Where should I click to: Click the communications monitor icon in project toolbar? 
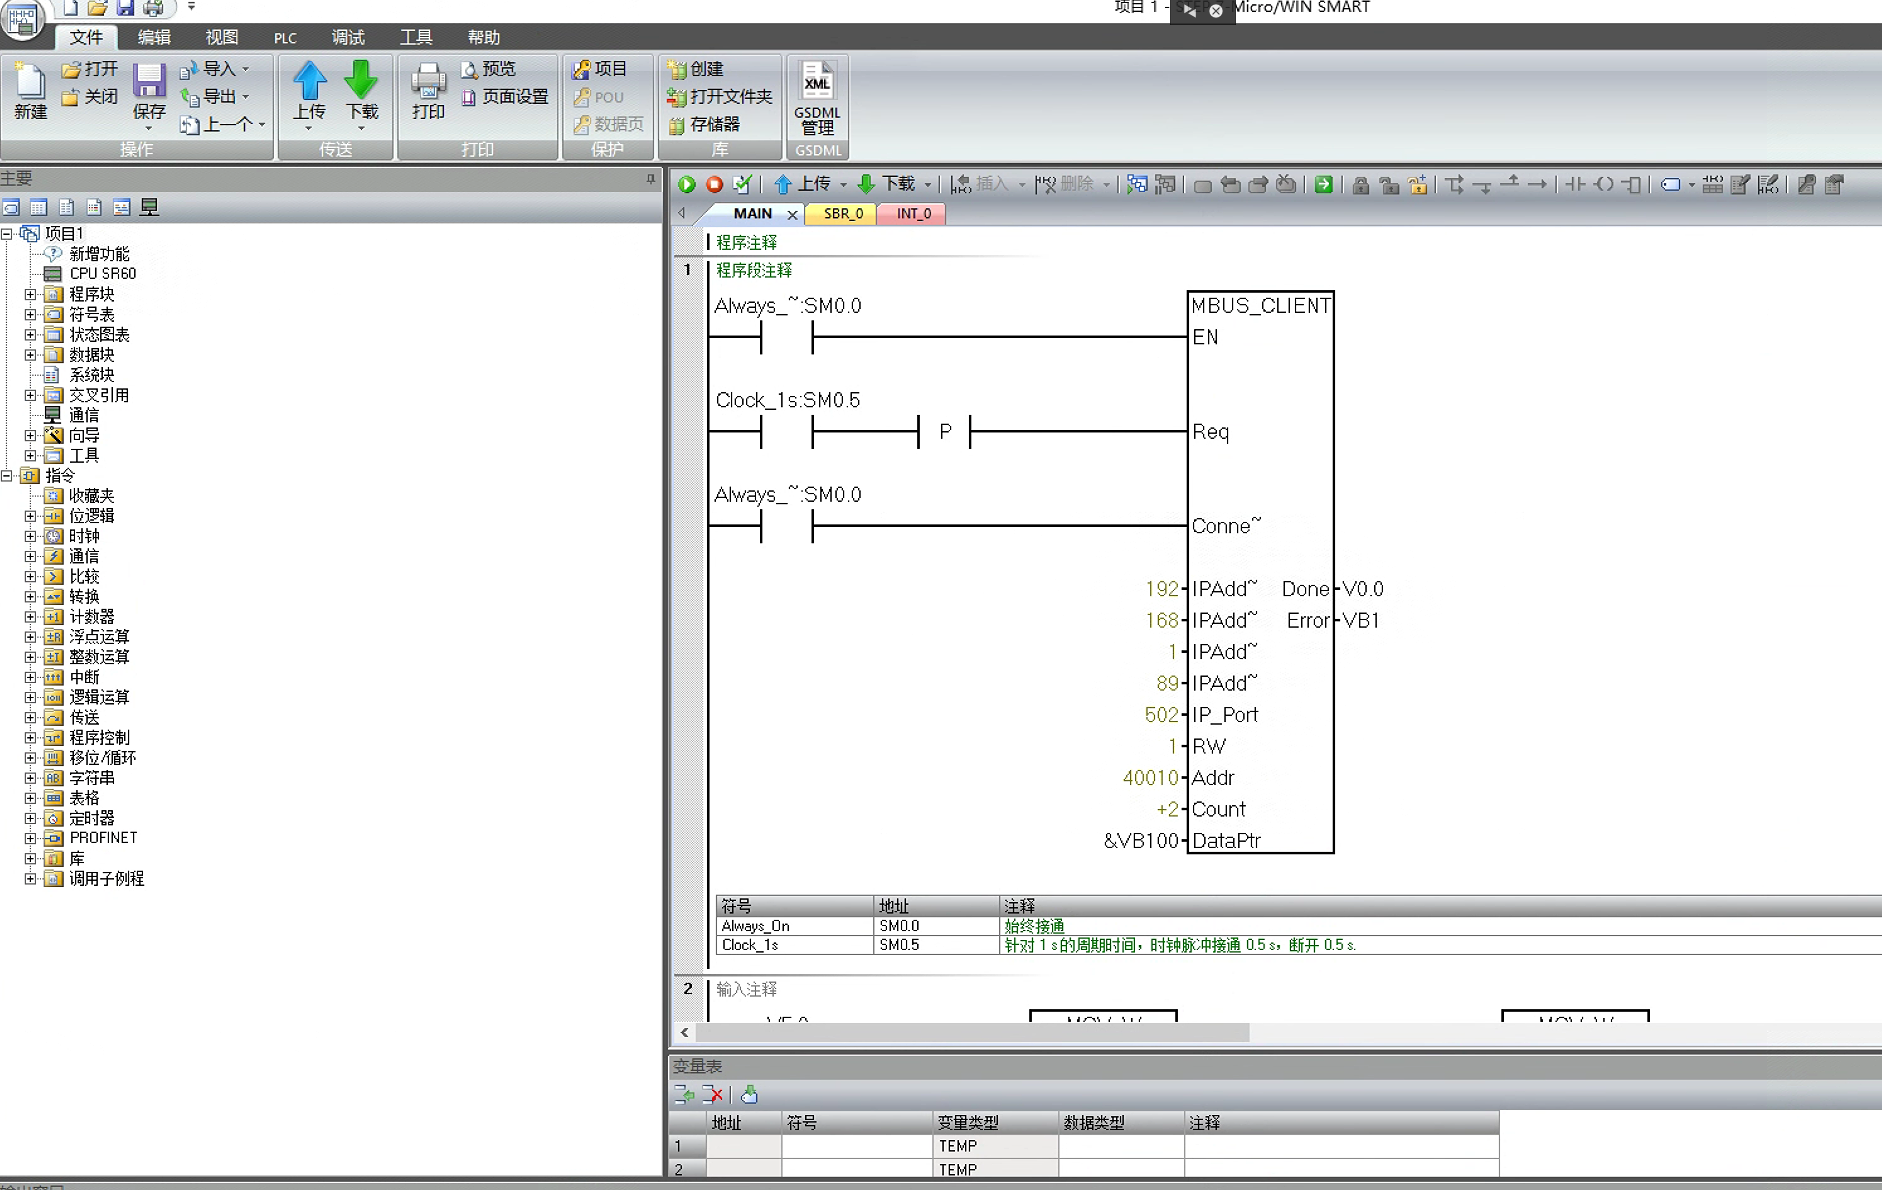[x=149, y=207]
